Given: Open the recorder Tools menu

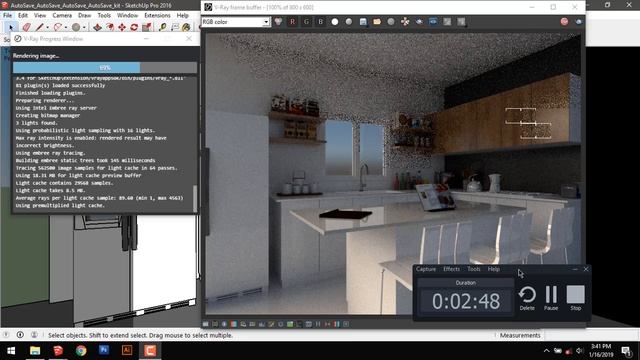Looking at the screenshot, I should [473, 269].
